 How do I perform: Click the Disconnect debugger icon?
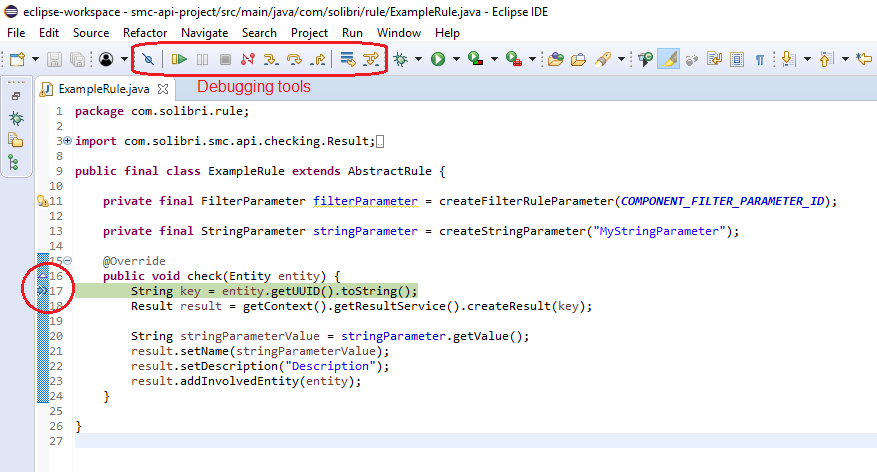[x=248, y=60]
